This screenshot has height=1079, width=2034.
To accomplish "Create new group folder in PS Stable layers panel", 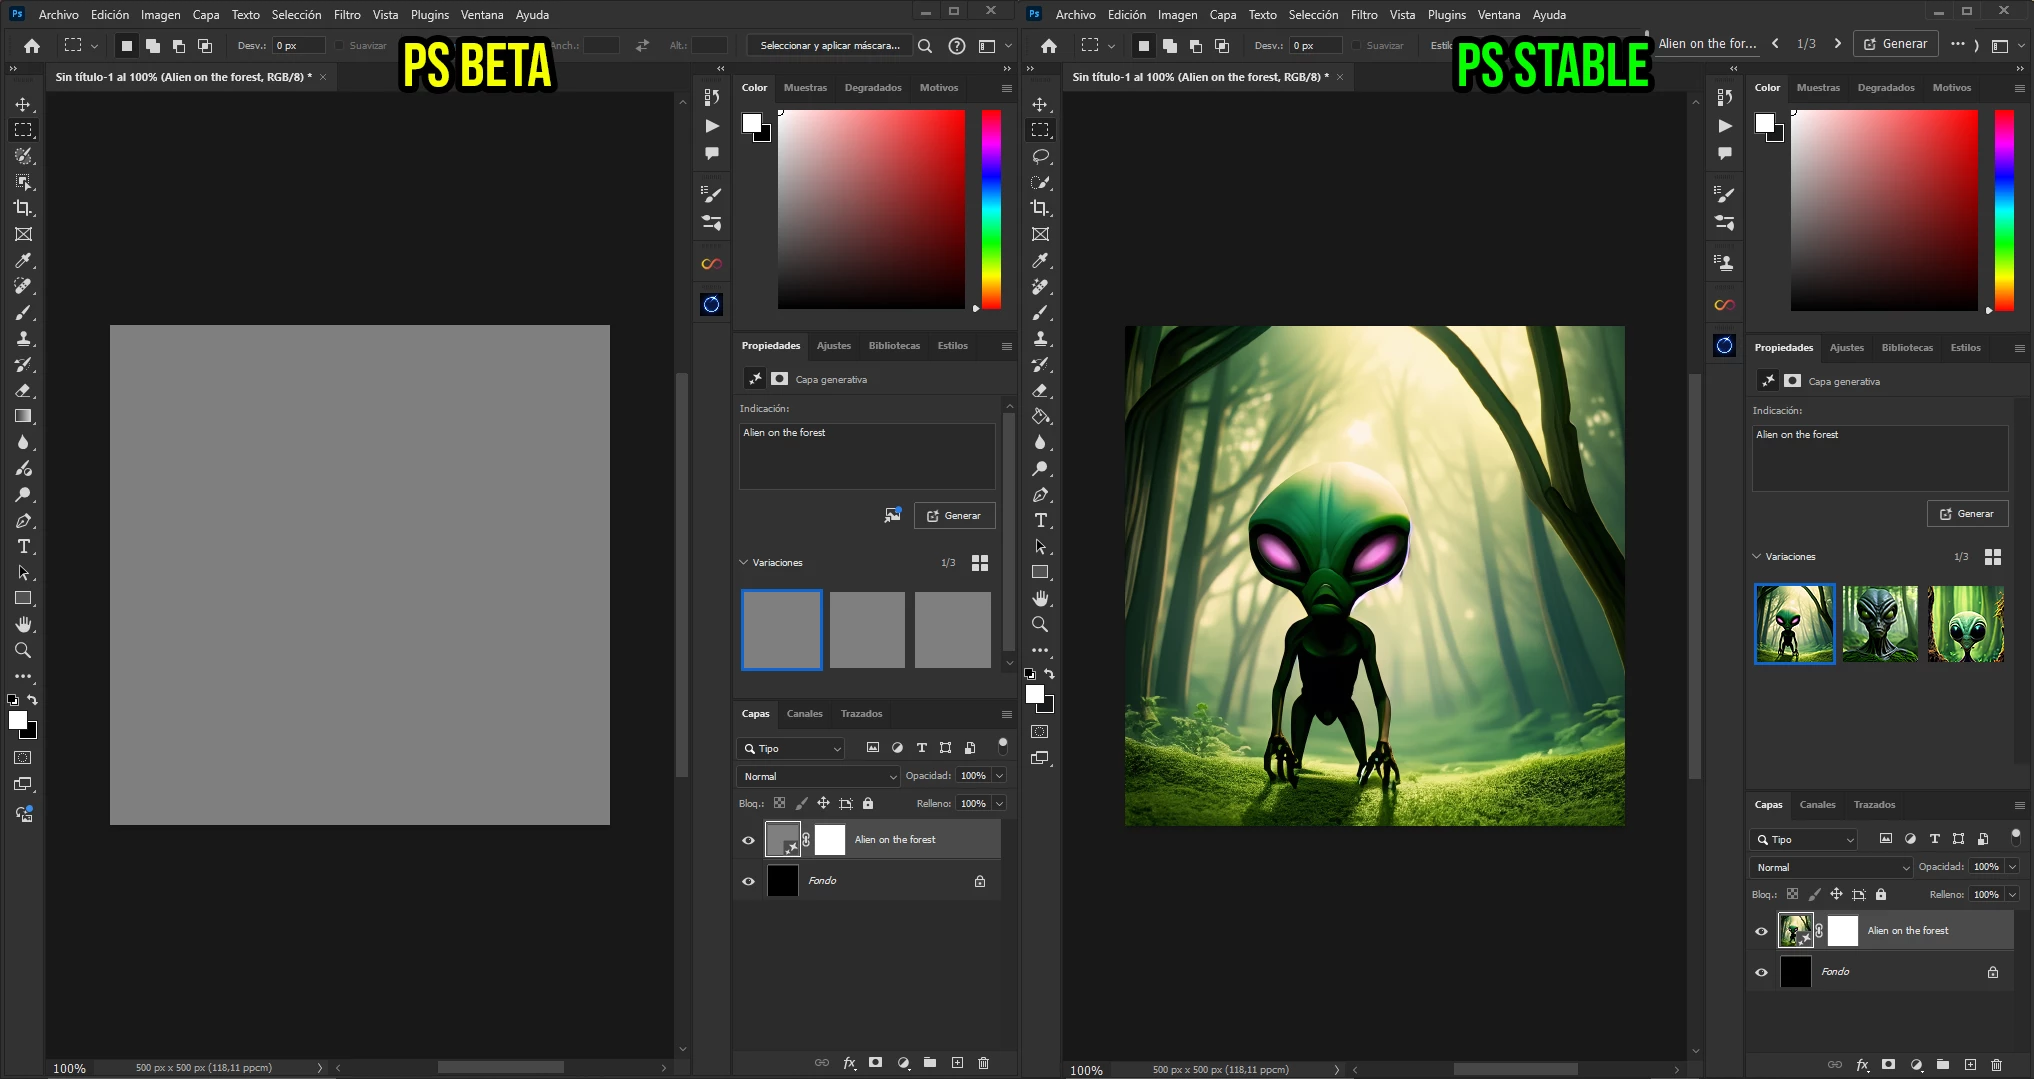I will (x=1943, y=1065).
